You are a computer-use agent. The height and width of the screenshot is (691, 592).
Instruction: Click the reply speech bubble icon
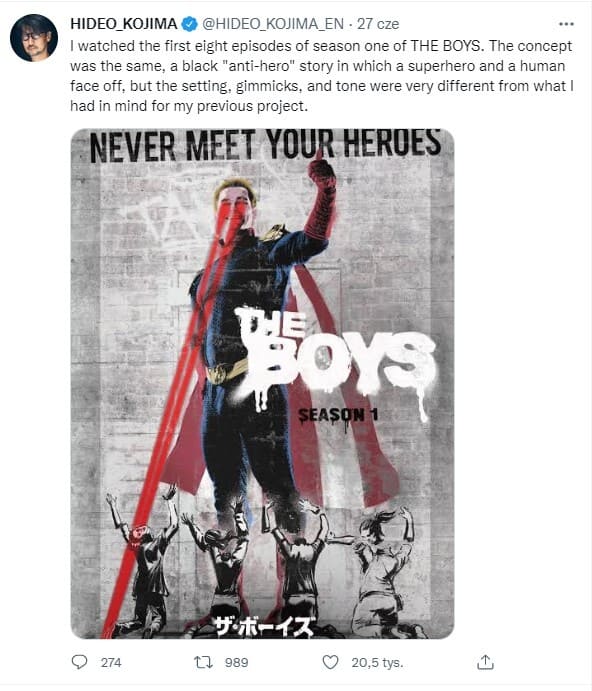[x=79, y=662]
